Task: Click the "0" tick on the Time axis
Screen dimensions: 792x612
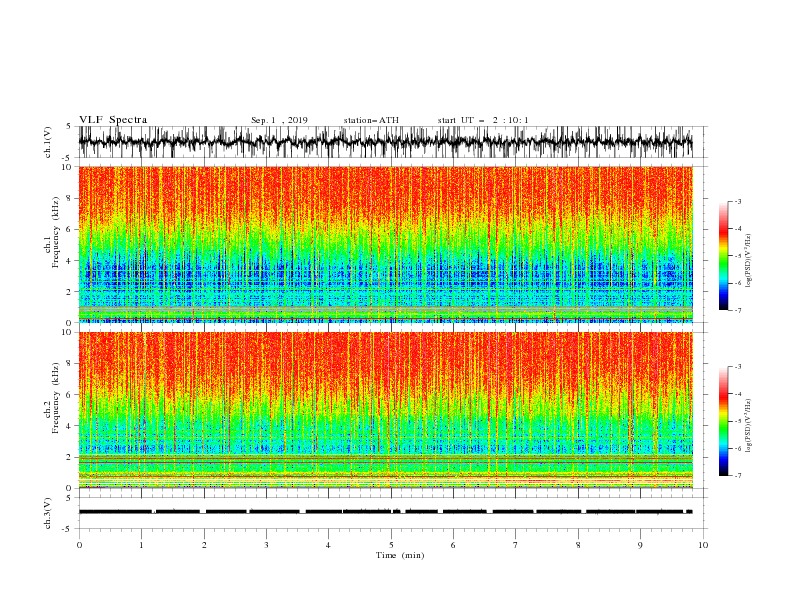Action: click(79, 545)
